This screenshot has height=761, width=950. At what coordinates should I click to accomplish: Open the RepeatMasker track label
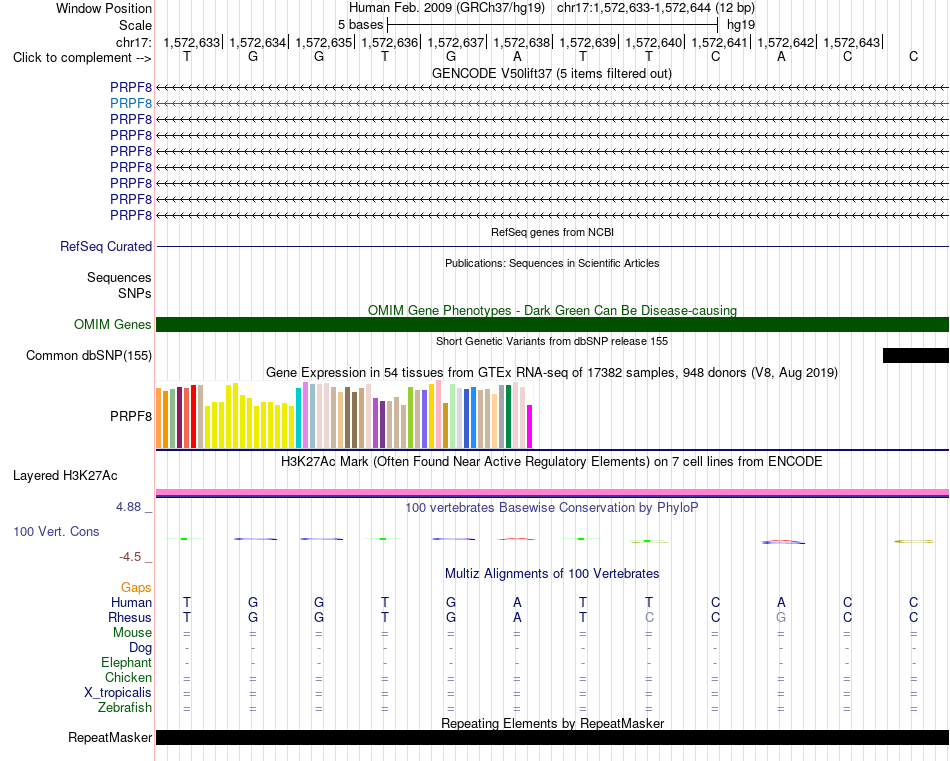point(110,737)
